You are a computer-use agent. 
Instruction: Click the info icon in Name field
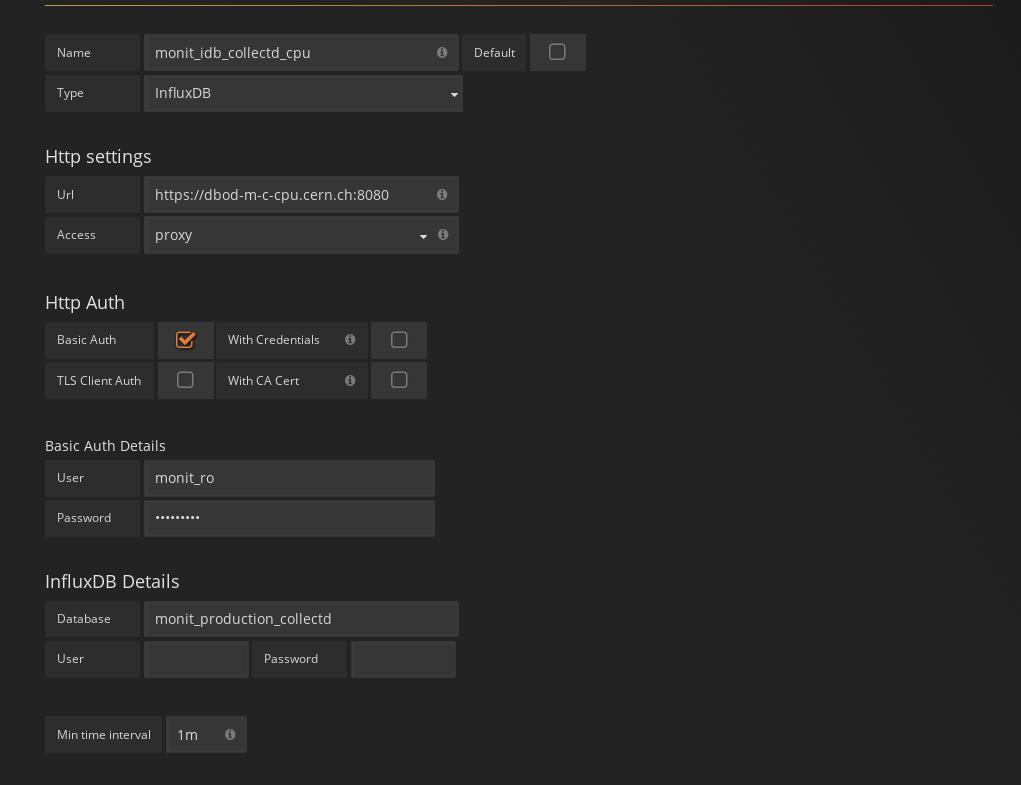(x=442, y=53)
